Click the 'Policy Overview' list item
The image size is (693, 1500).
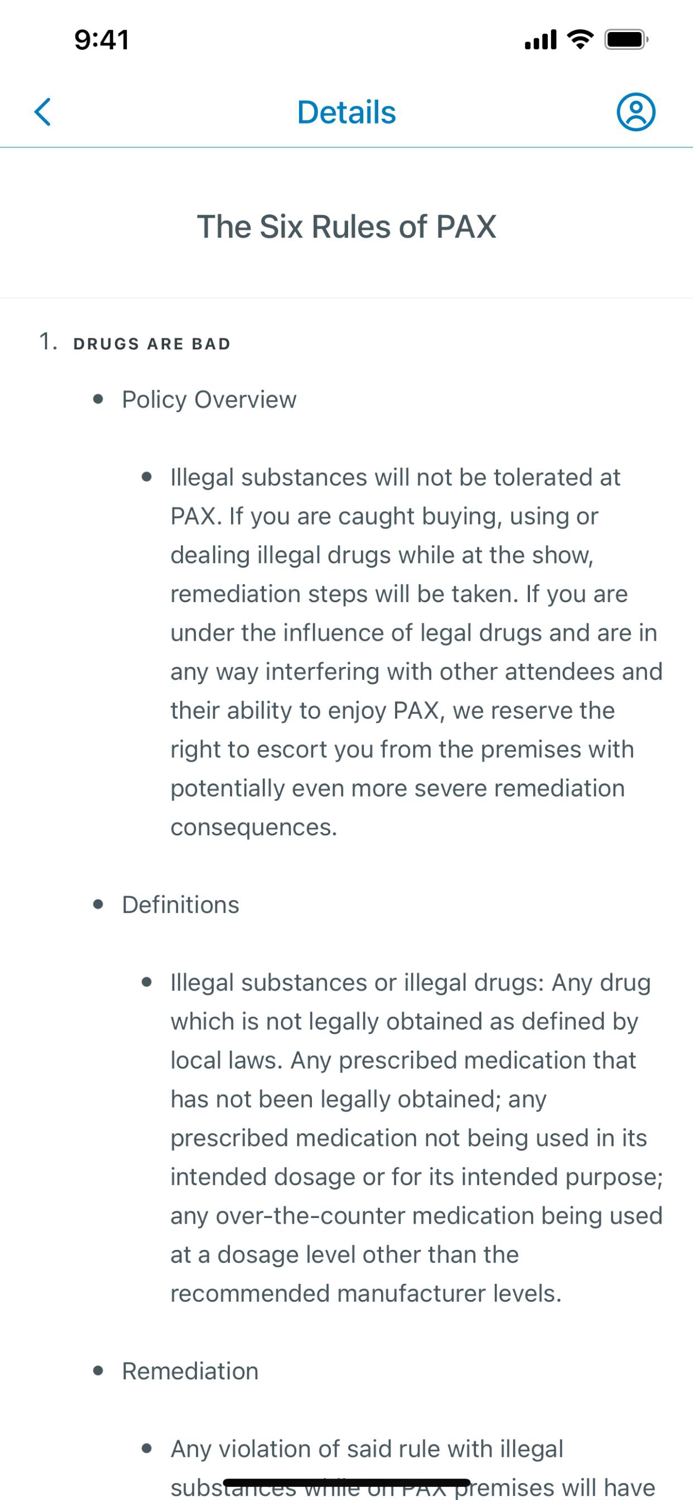209,400
